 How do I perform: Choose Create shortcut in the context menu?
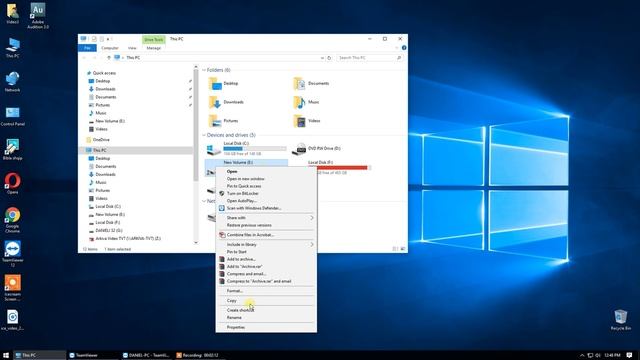pos(266,310)
